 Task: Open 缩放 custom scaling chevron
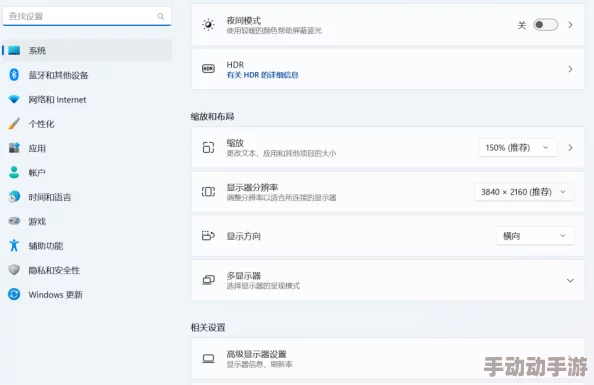(x=570, y=147)
